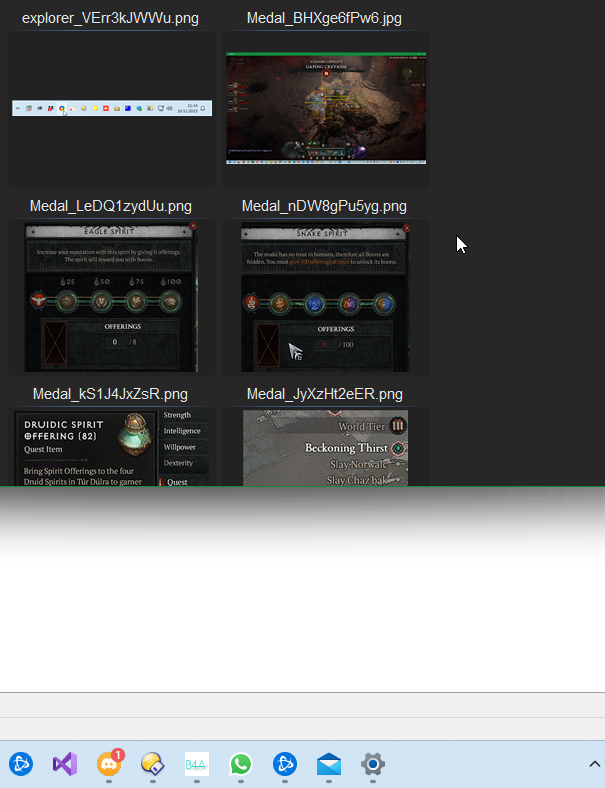Launch Visual Studio from the taskbar
Viewport: 605px width, 788px height.
(65, 765)
